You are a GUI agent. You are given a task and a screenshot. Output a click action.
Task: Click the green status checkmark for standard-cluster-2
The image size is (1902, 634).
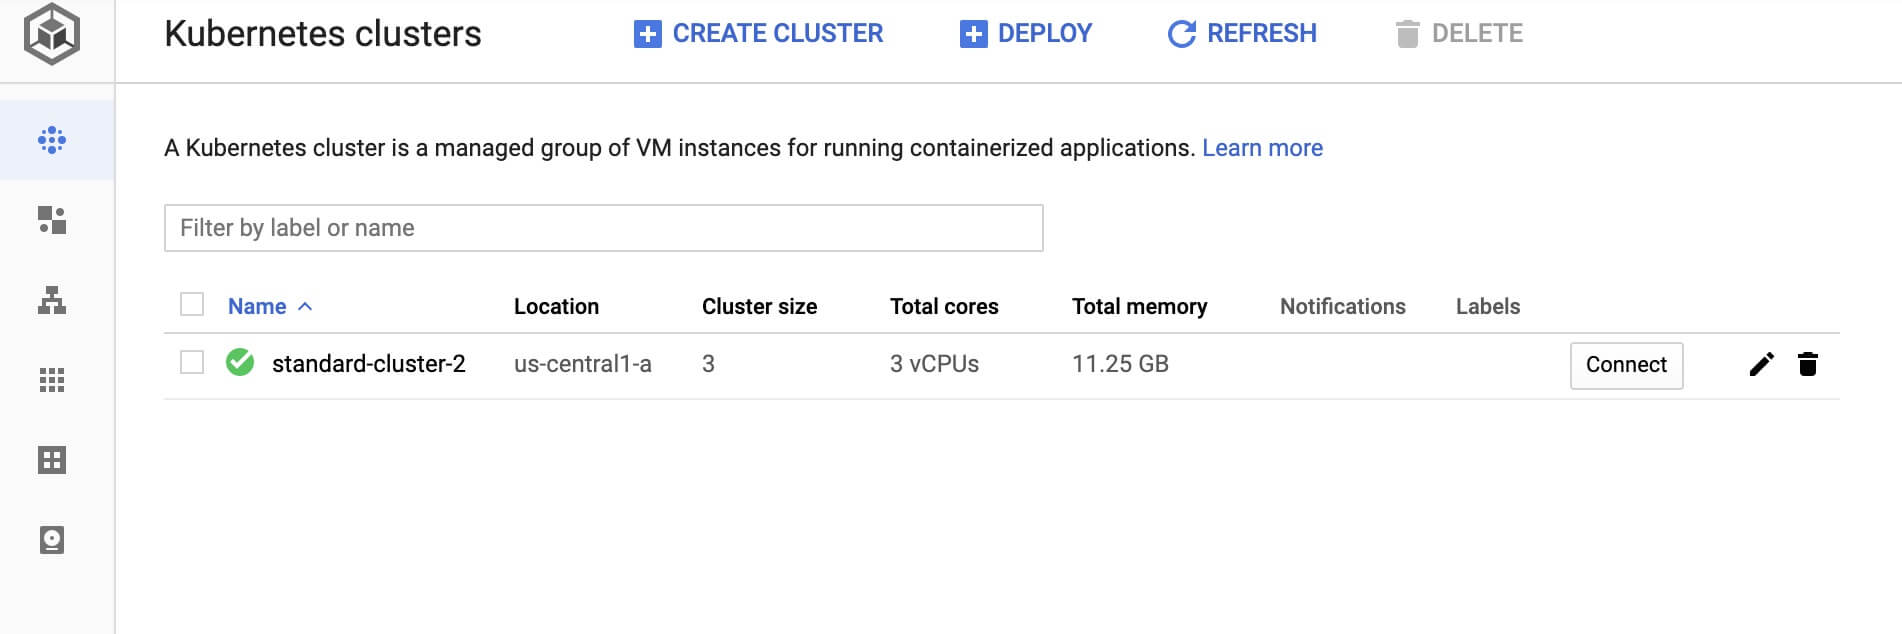240,362
